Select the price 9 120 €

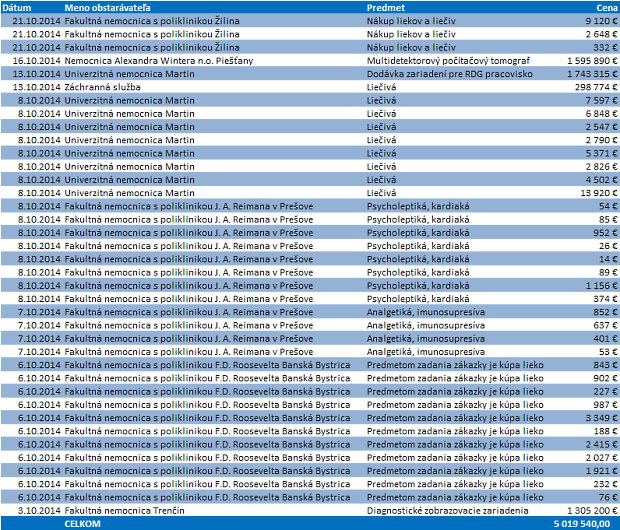click(601, 21)
